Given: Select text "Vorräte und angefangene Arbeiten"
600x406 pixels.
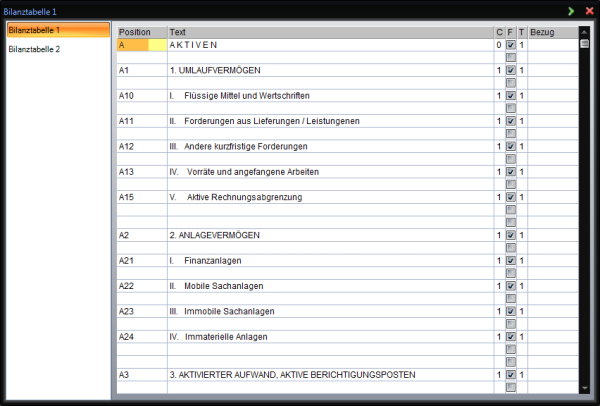Looking at the screenshot, I should 253,172.
